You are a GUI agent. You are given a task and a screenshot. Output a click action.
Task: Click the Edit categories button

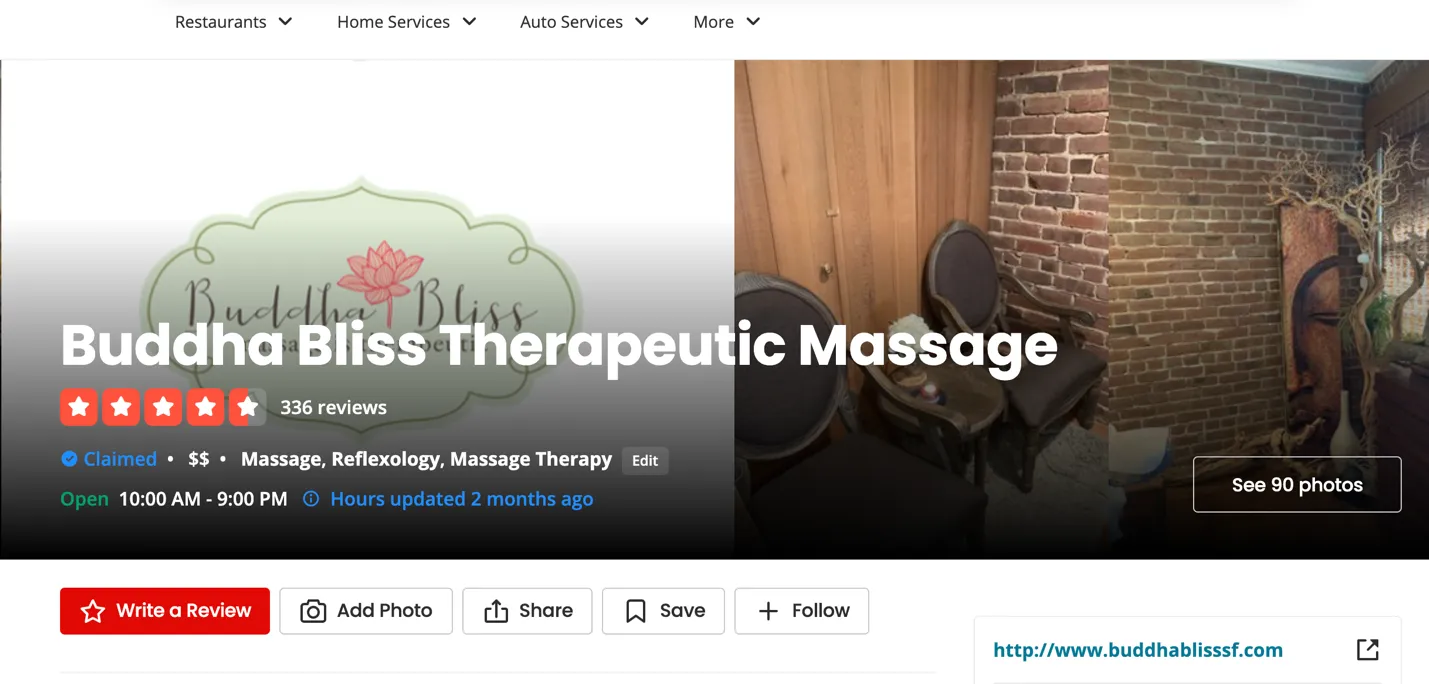pos(645,460)
